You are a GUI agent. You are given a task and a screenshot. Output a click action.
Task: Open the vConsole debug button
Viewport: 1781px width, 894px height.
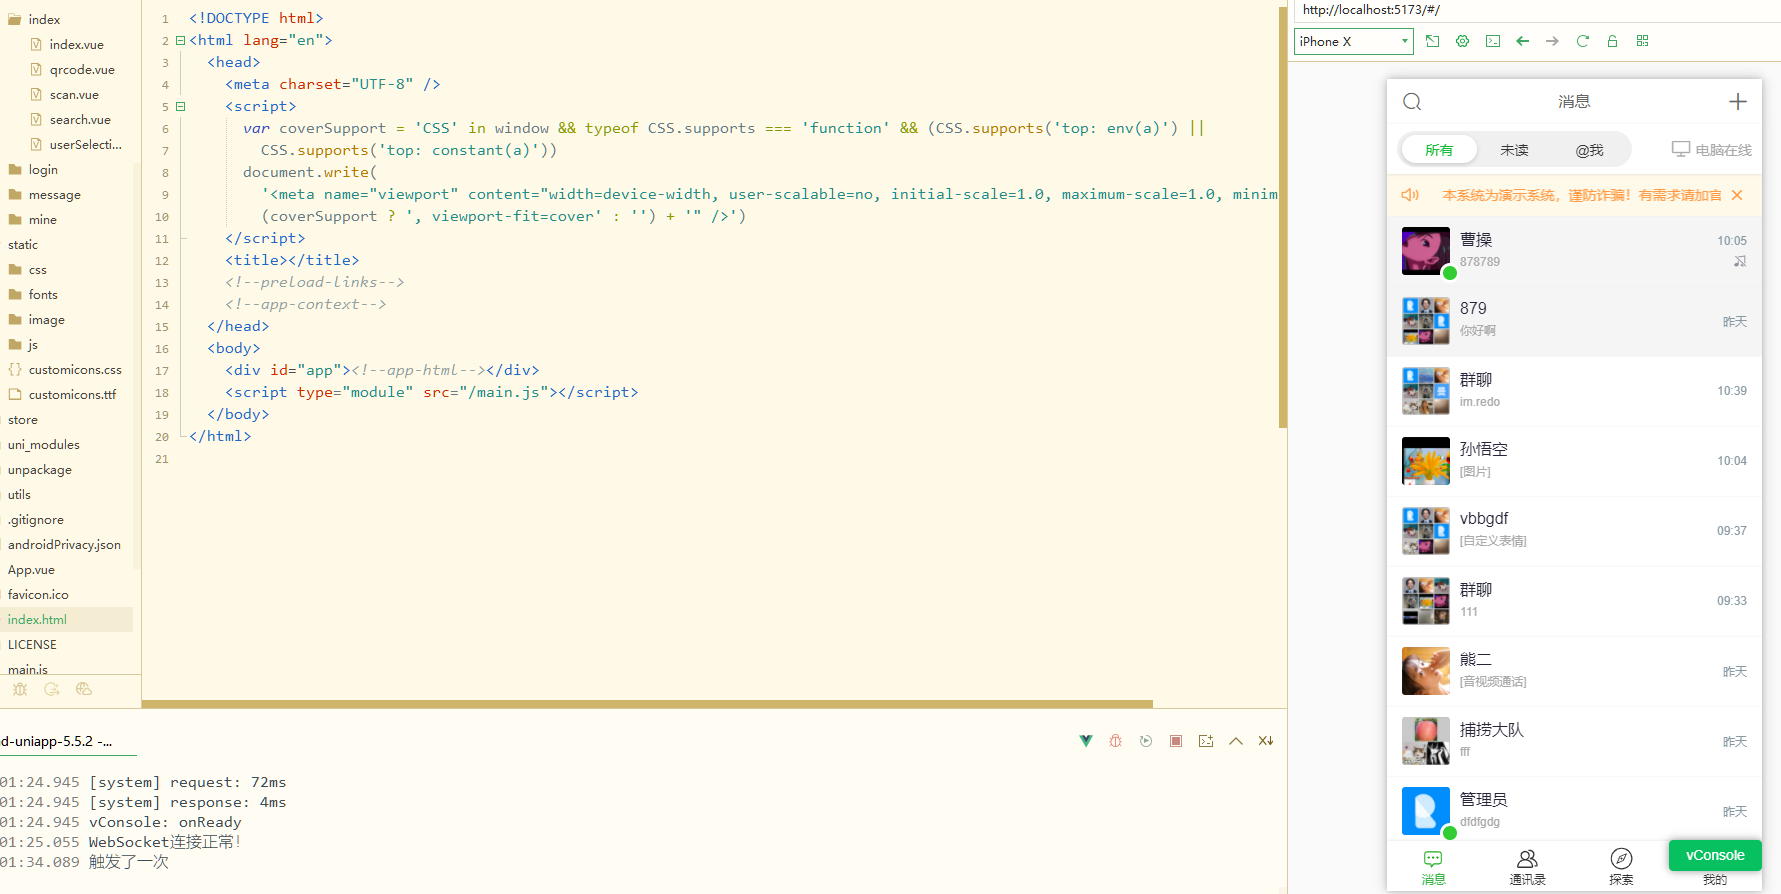(x=1715, y=855)
